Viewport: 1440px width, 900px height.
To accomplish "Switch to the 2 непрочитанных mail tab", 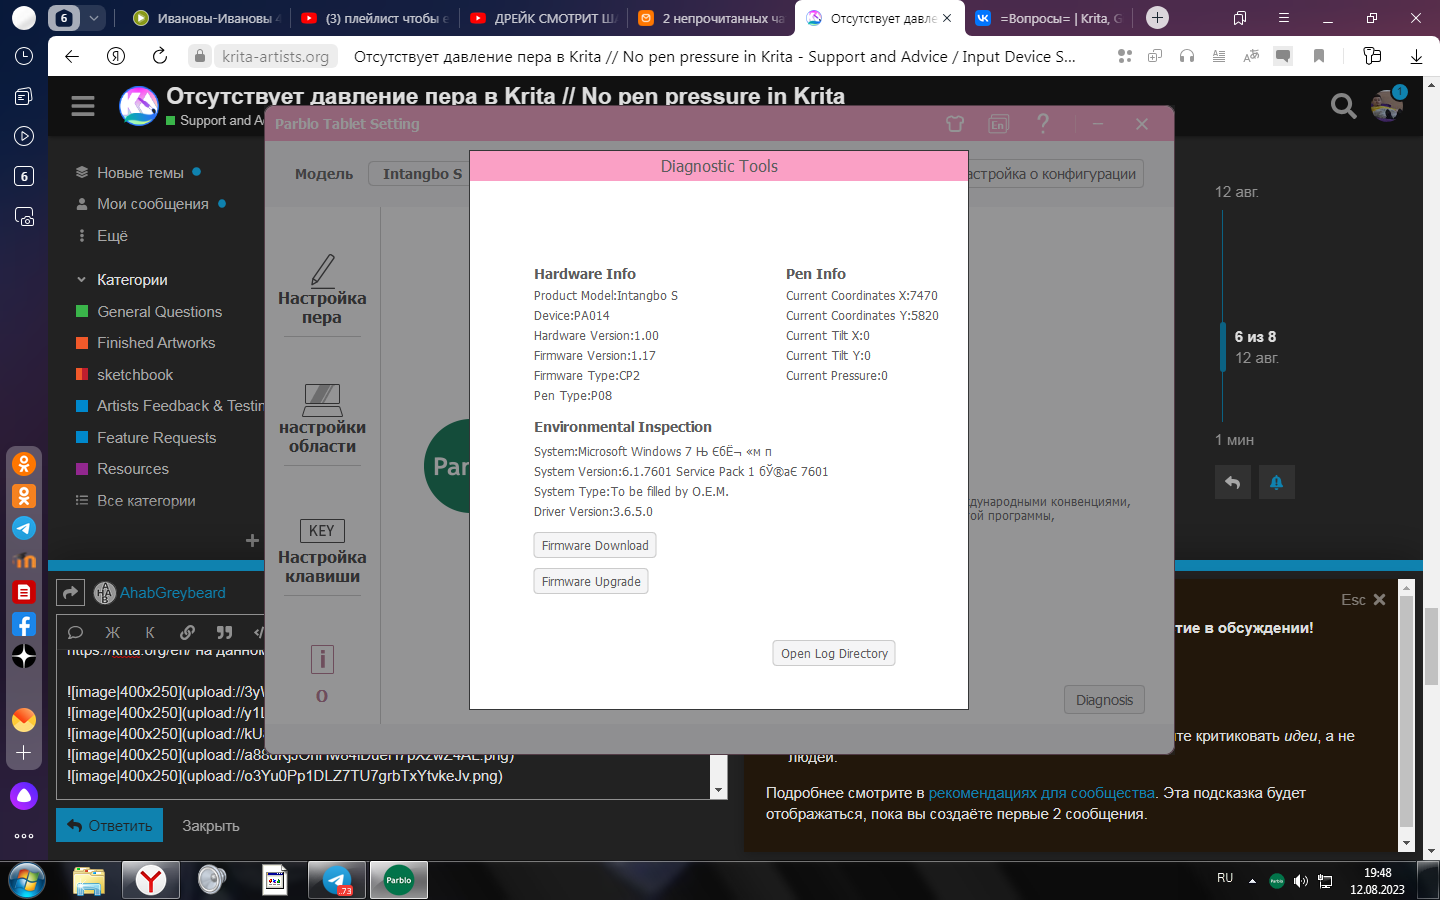I will point(711,18).
